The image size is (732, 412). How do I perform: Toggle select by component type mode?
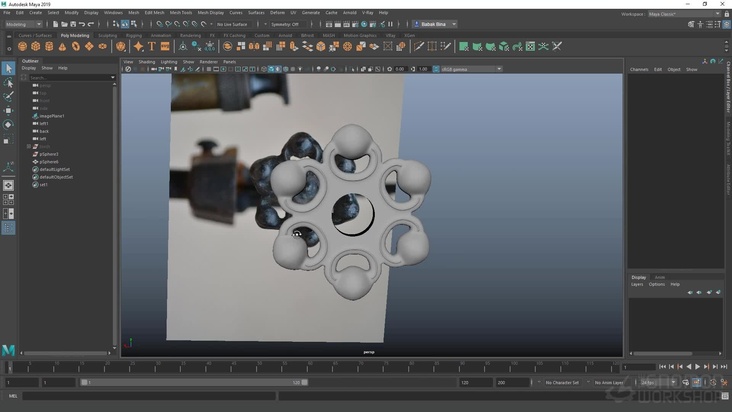point(134,24)
